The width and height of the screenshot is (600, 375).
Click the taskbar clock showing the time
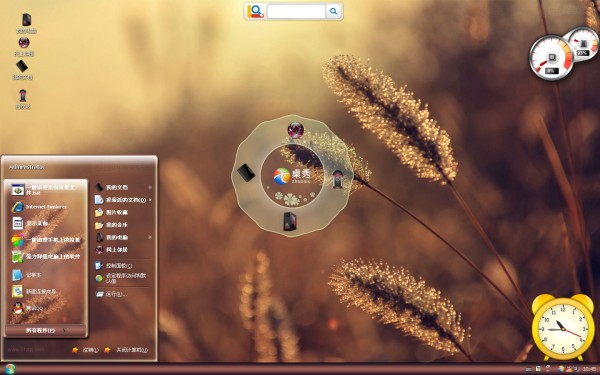point(589,369)
